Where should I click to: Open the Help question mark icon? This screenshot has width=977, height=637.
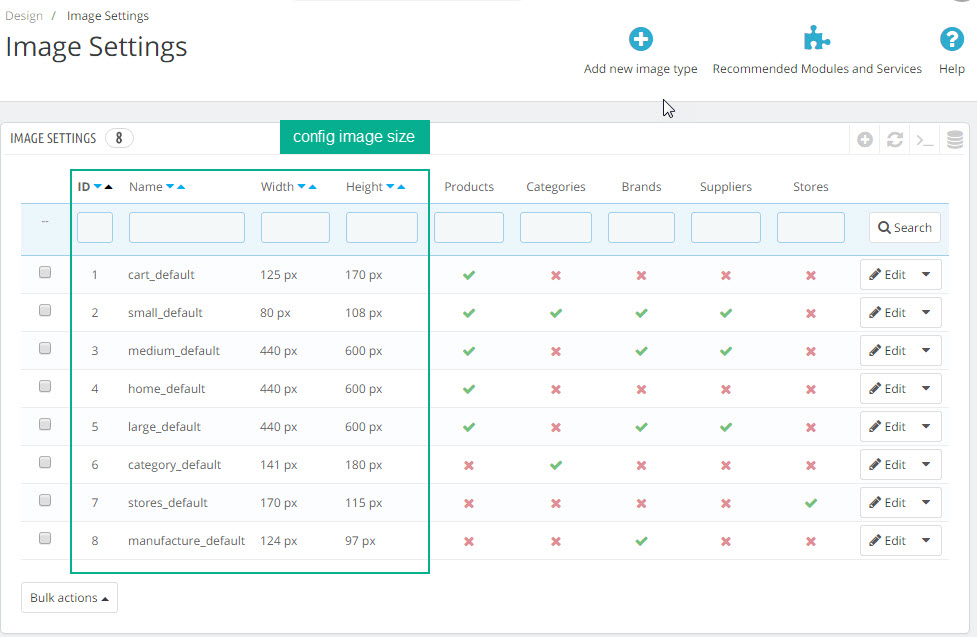pyautogui.click(x=951, y=39)
